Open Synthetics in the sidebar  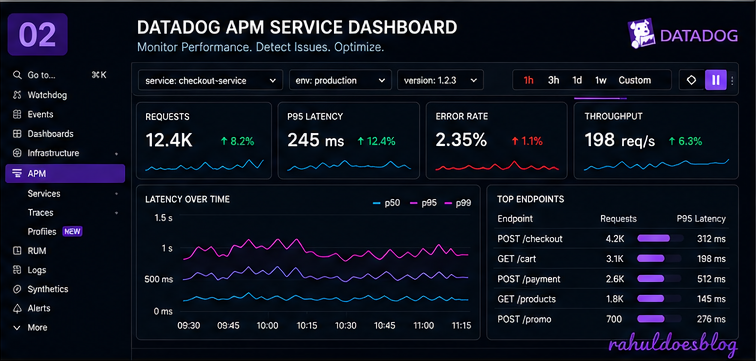click(x=48, y=289)
